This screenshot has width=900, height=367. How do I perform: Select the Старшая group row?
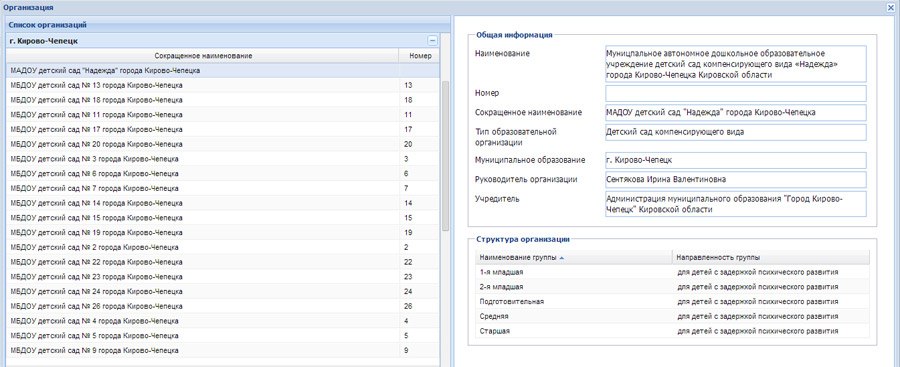tap(672, 331)
